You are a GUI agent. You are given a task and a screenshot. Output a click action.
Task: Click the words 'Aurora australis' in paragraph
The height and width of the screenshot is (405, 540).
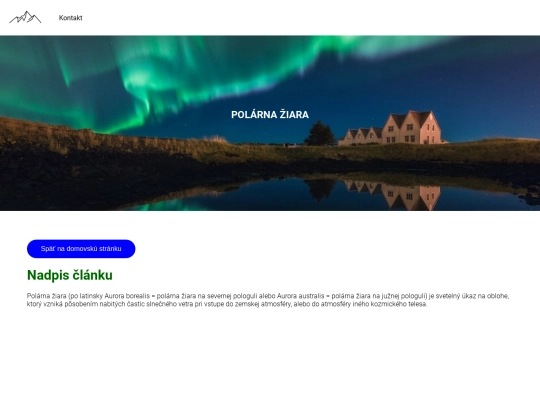click(x=301, y=296)
